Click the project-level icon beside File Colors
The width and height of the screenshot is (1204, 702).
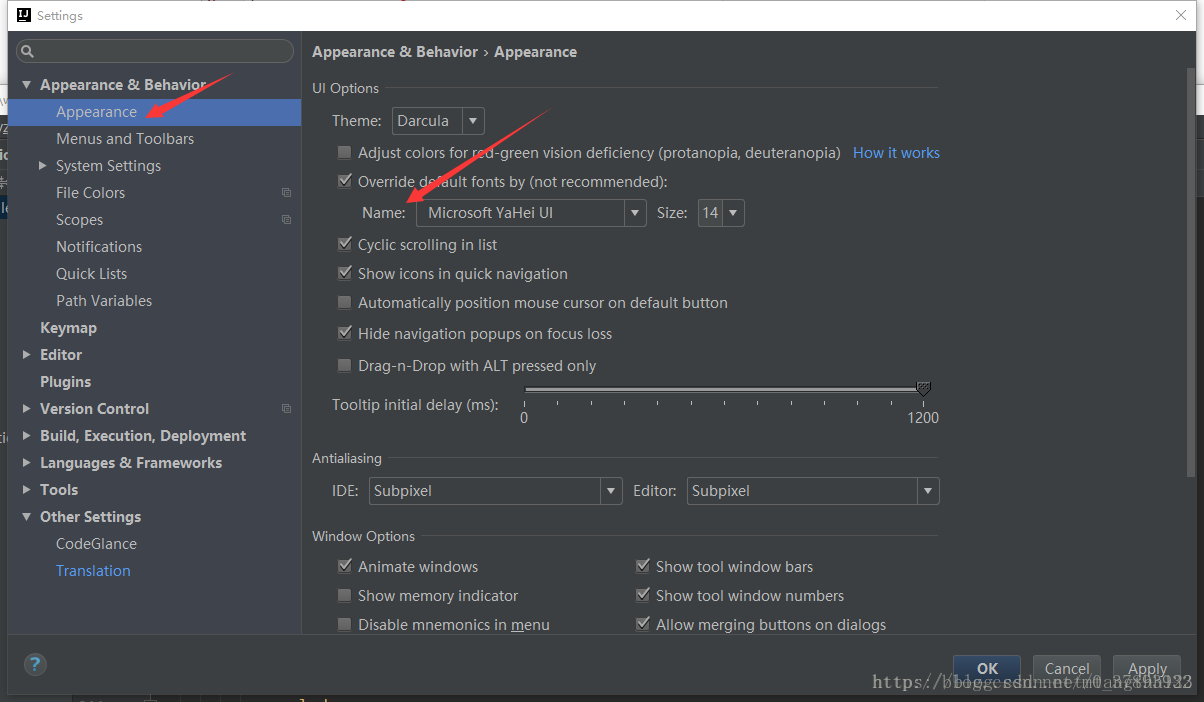point(286,193)
